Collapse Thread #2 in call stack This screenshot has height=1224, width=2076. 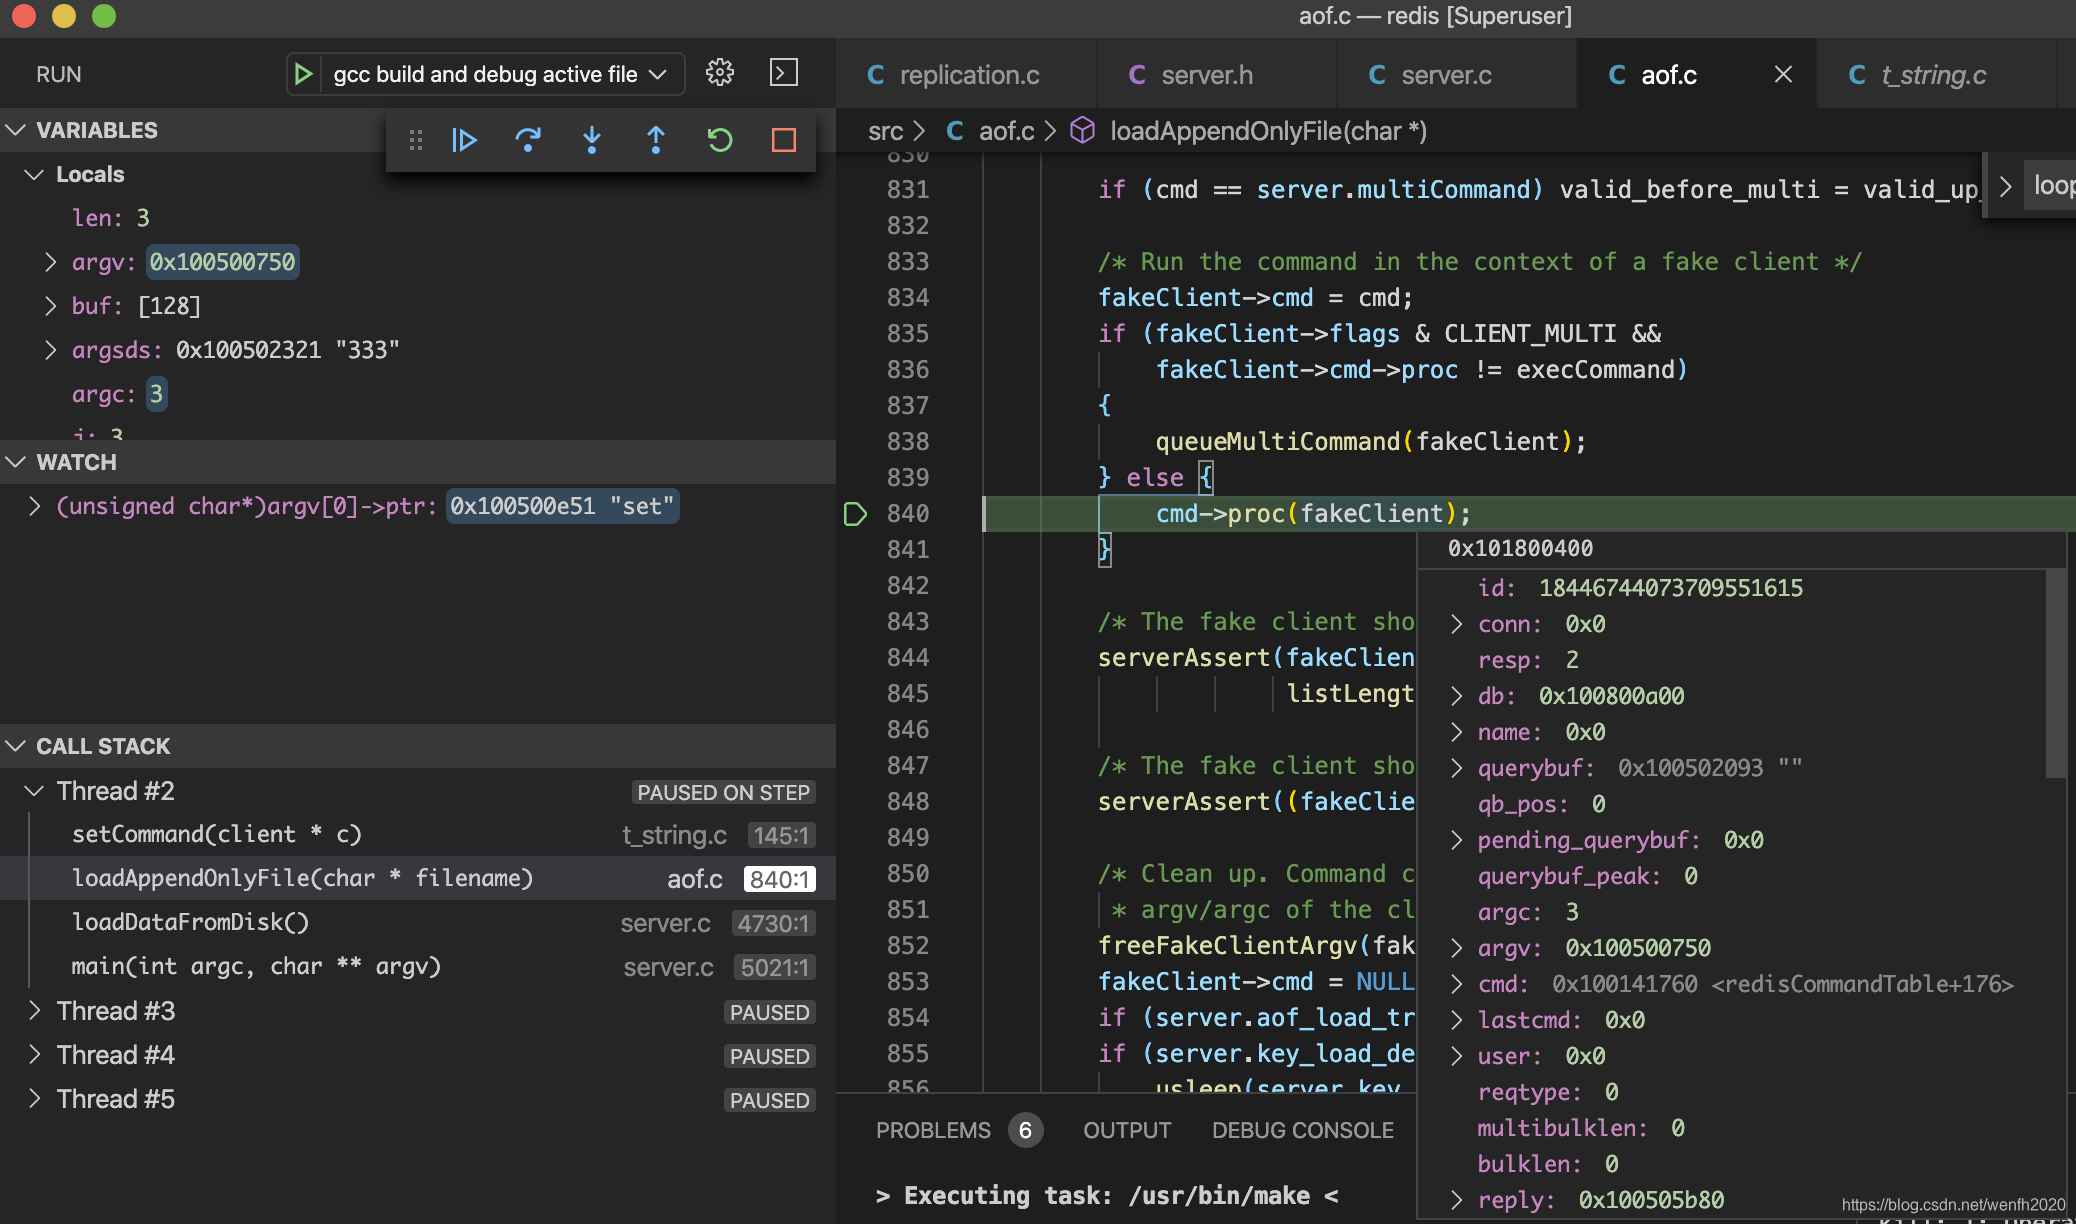coord(34,791)
